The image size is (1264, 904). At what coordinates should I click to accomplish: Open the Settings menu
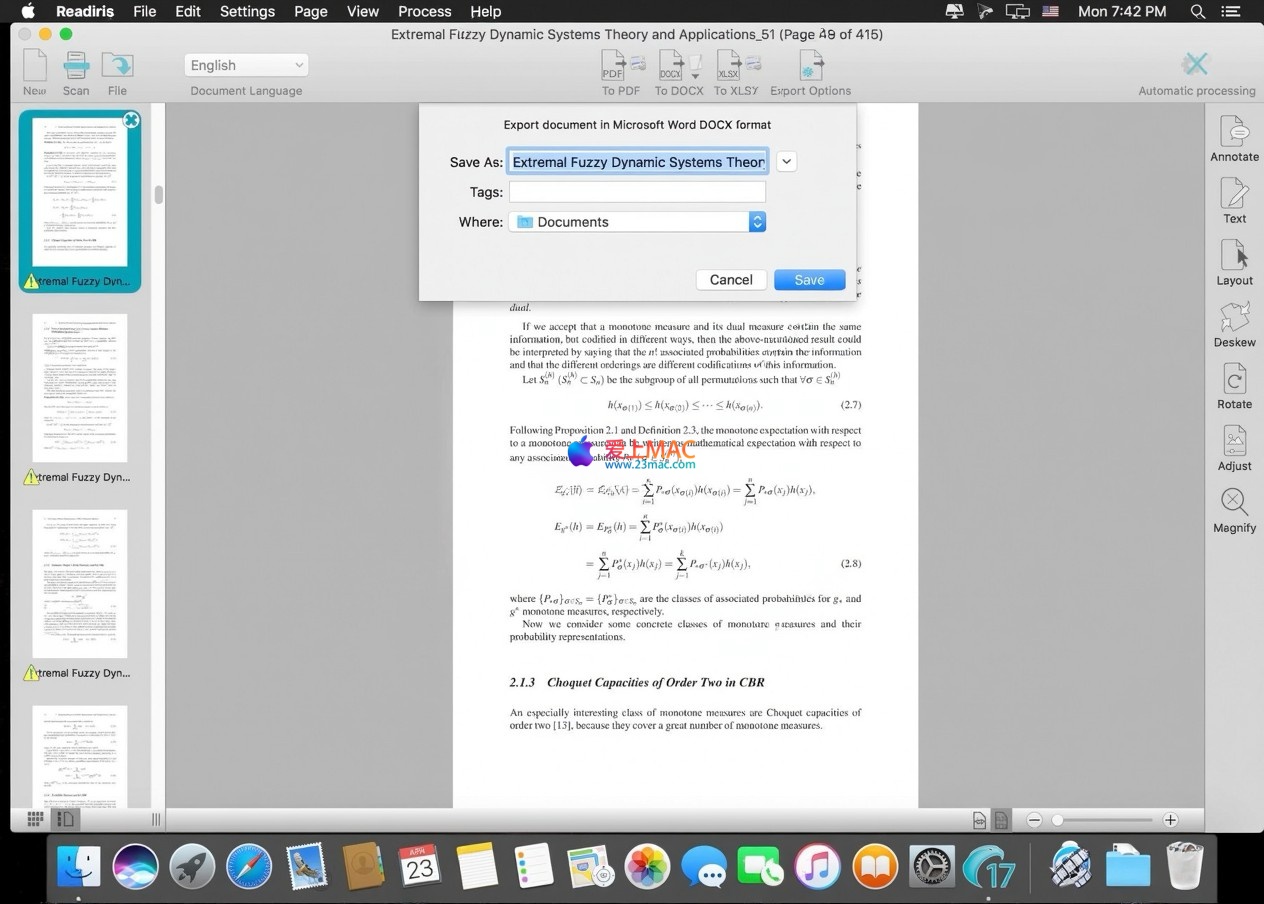click(247, 11)
